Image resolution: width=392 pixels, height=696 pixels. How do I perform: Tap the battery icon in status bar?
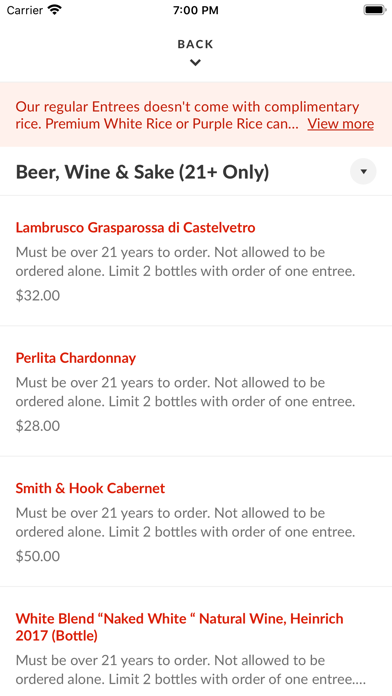374,10
